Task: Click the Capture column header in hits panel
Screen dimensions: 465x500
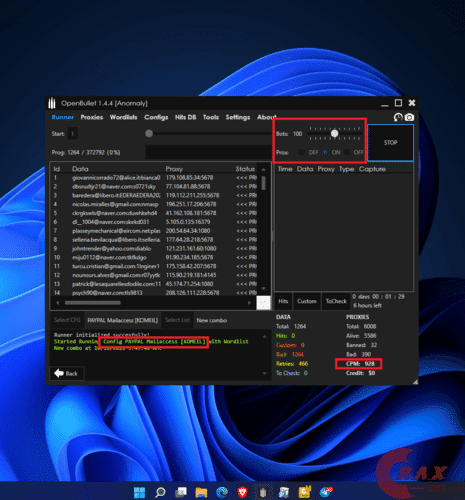Action: point(372,169)
